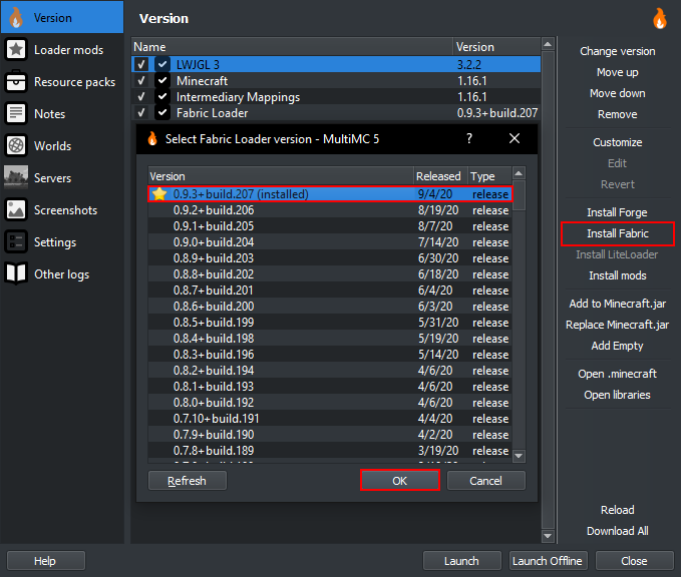Screen dimensions: 681x577
Task: Select version 0.9.2+build.206
Action: [x=330, y=210]
